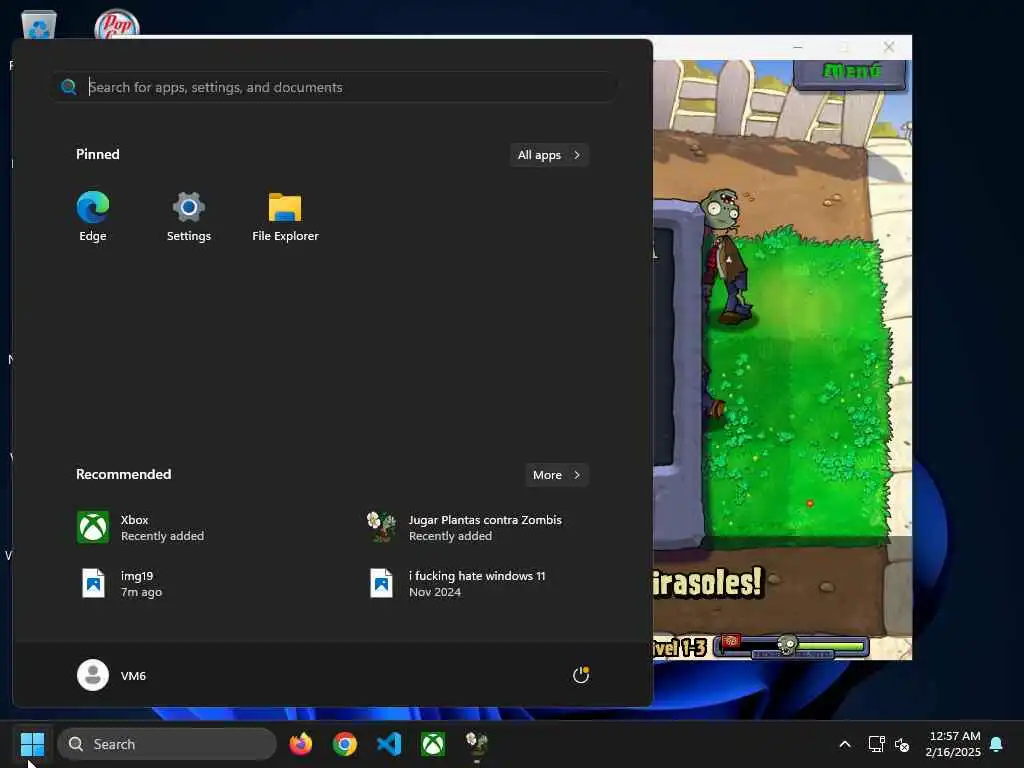Open the power options button
Screen dimensions: 1024x768
point(581,675)
